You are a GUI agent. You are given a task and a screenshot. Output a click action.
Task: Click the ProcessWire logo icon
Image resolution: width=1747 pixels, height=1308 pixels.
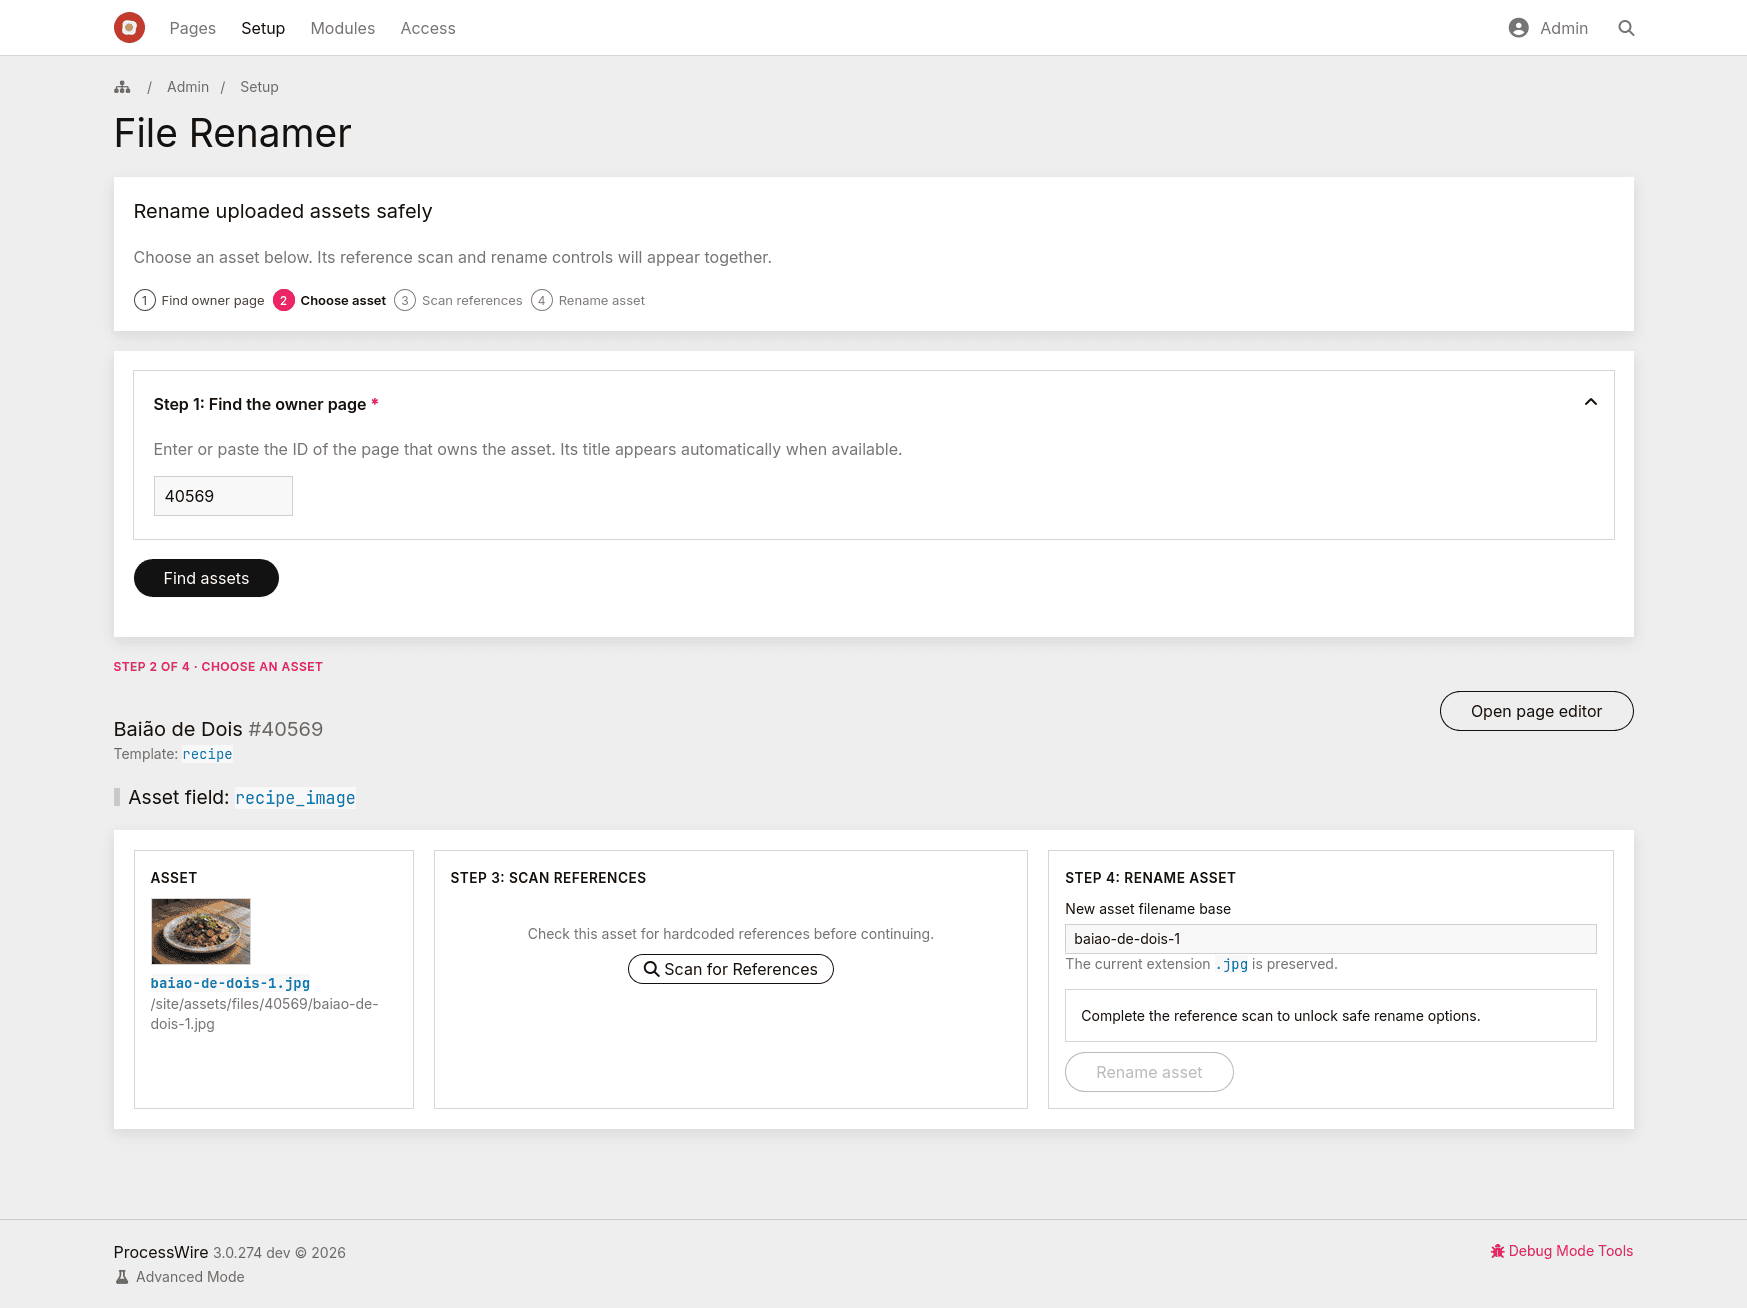coord(129,28)
